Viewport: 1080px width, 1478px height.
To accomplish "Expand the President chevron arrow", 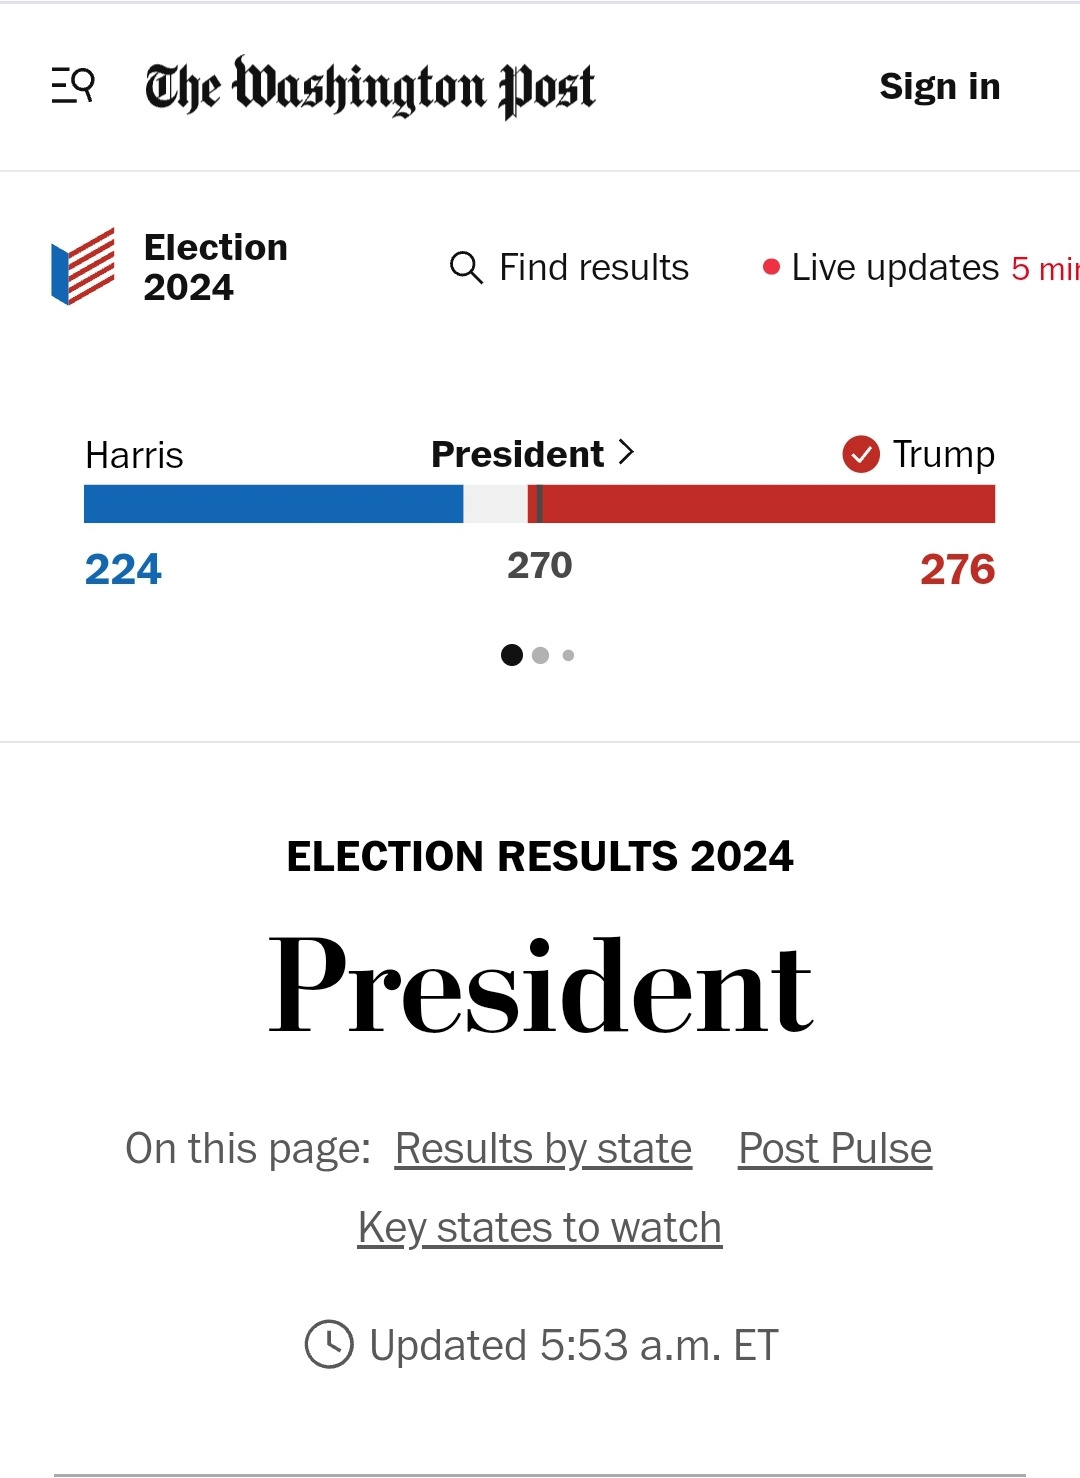I will [x=627, y=453].
